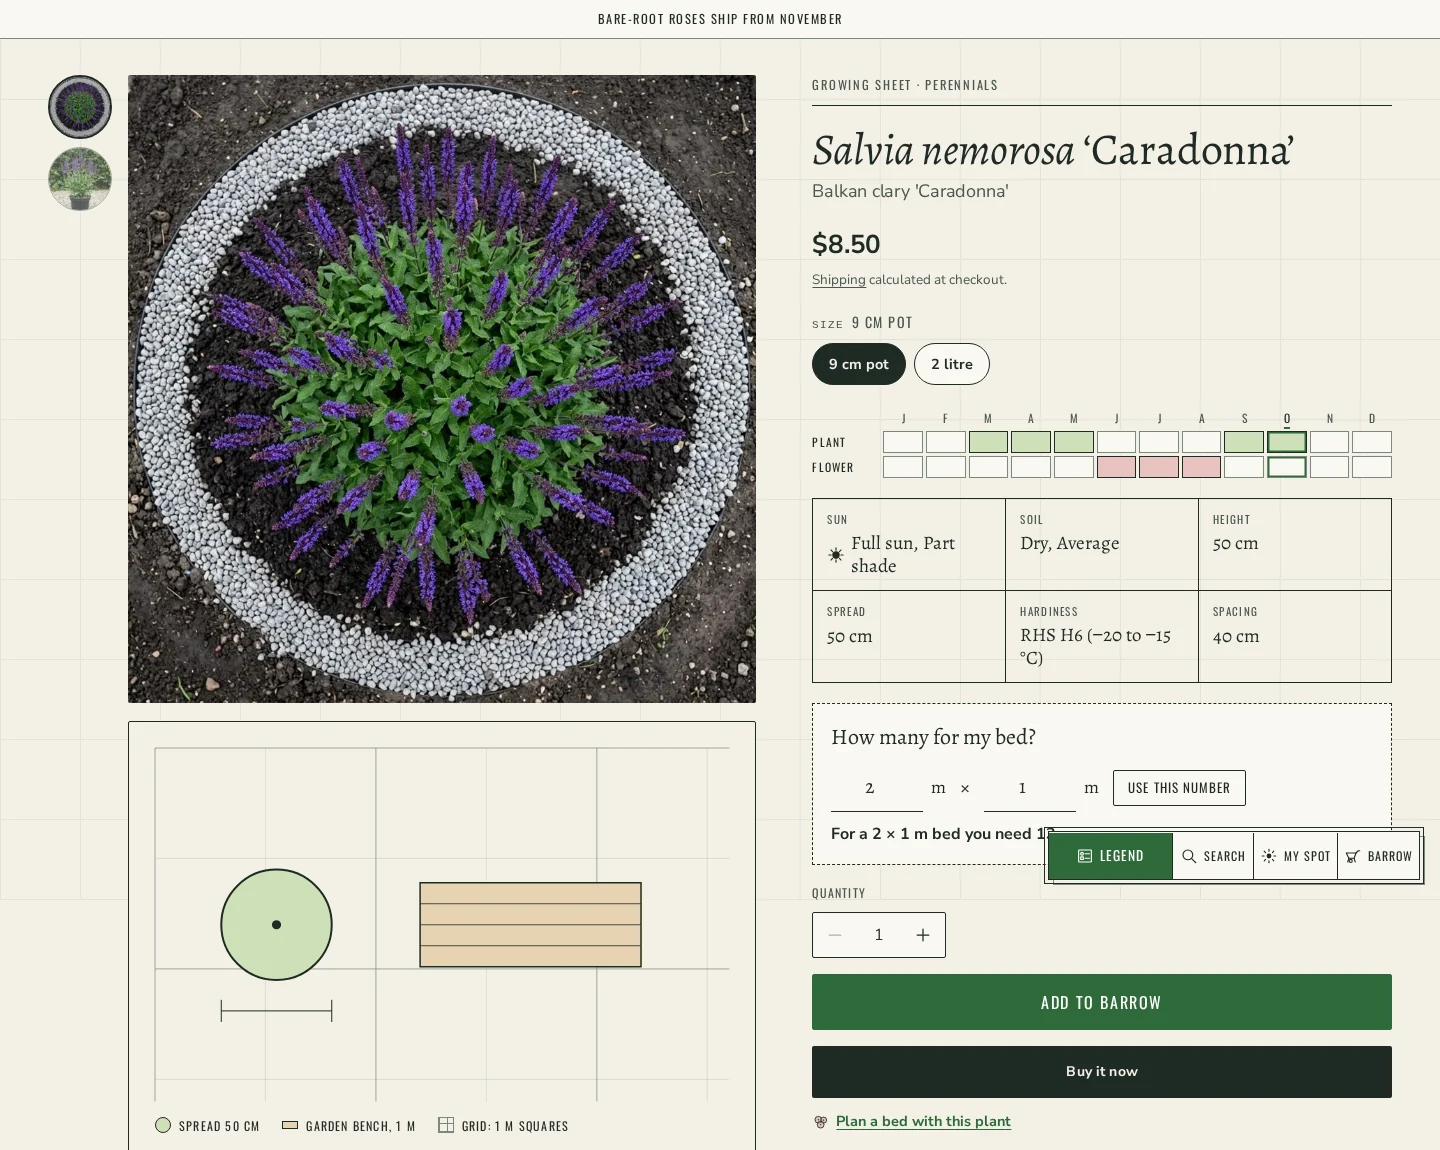1440x1150 pixels.
Task: Decrease quantity with minus icon
Action: (x=835, y=935)
